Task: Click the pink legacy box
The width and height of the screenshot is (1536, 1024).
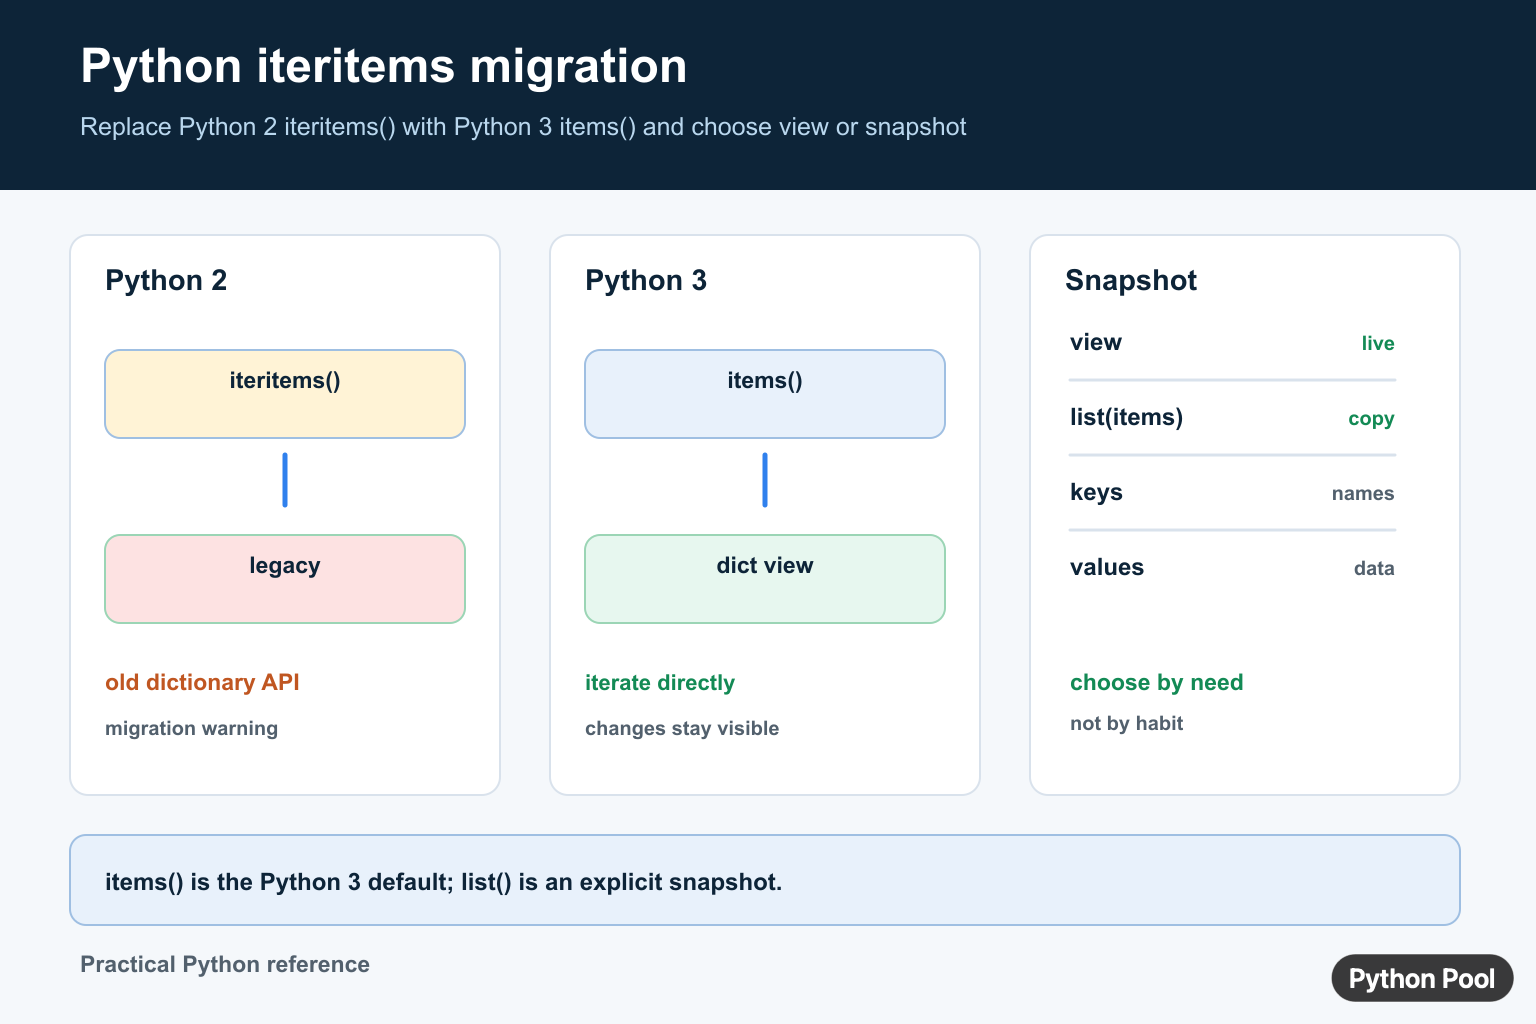Action: tap(285, 579)
